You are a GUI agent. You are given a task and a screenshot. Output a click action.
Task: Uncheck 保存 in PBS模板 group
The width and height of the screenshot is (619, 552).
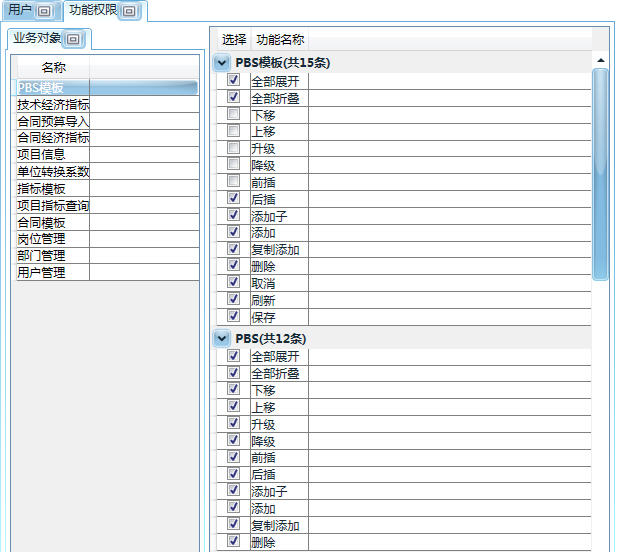tap(233, 316)
